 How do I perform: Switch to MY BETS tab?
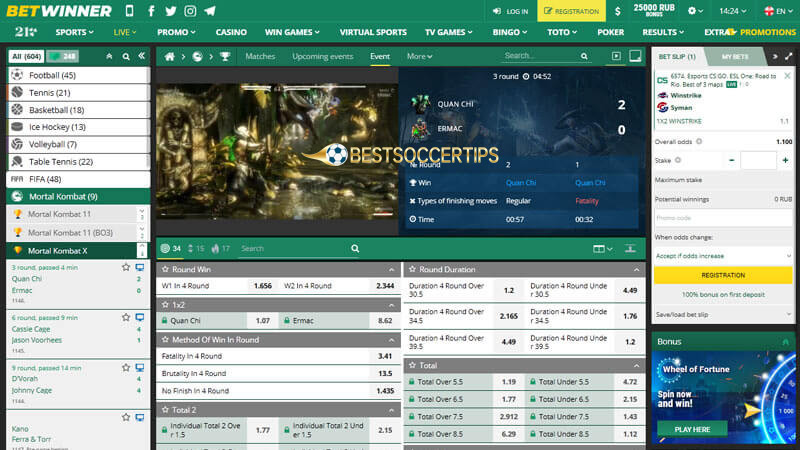pos(735,57)
